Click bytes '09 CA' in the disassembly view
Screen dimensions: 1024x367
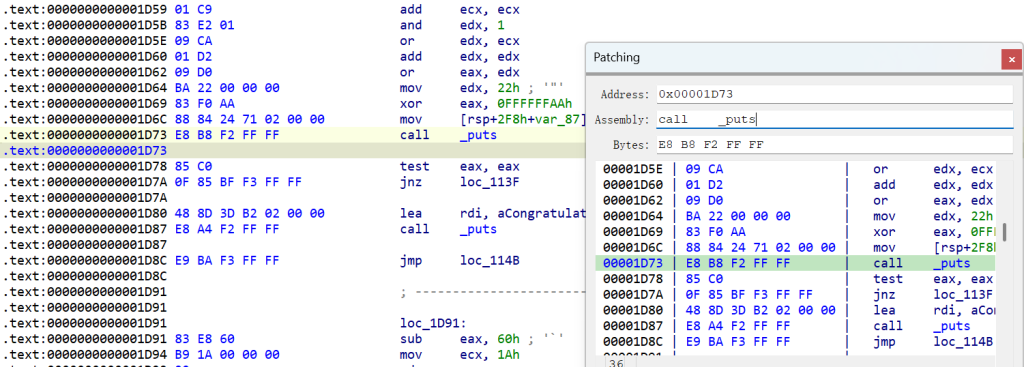click(x=194, y=41)
